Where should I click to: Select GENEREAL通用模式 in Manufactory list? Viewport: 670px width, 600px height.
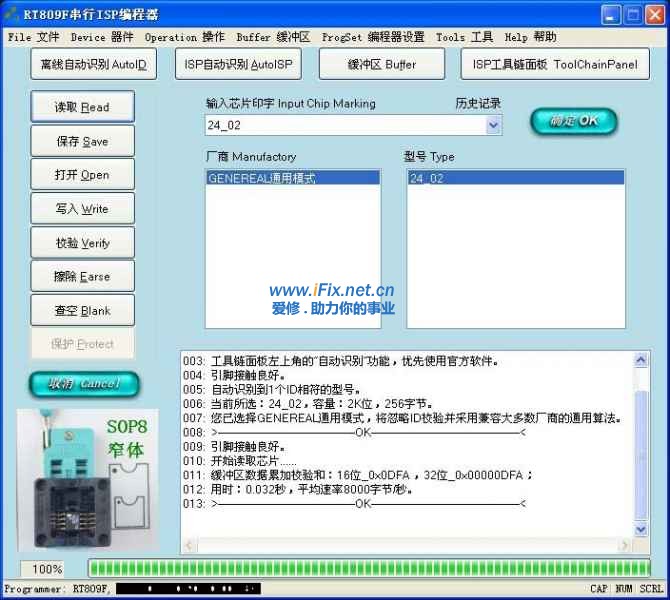tap(293, 178)
